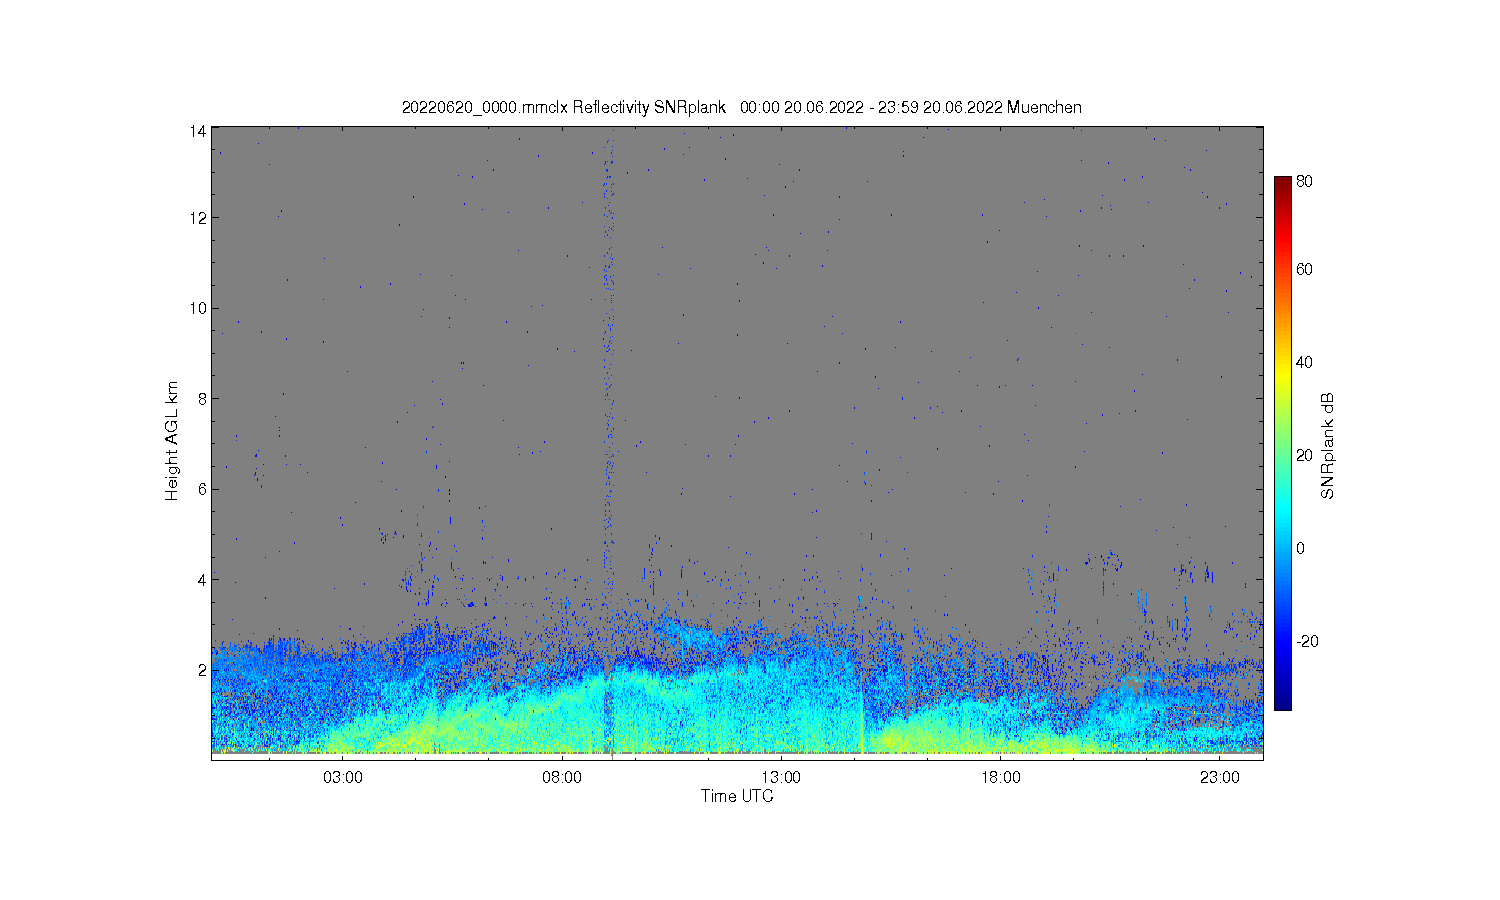Click the Height AGL km axis label
The height and width of the screenshot is (900, 1500).
pos(172,441)
